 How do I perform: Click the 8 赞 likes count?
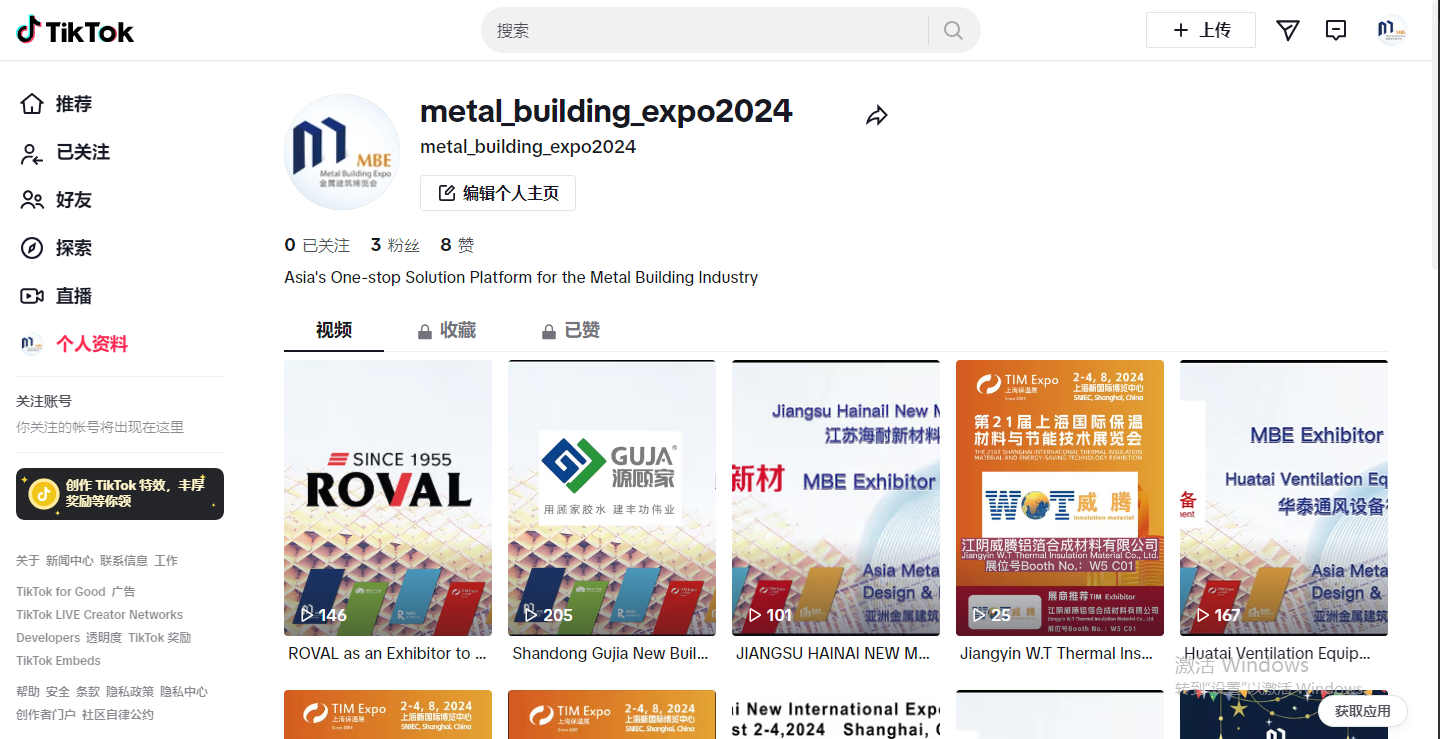pyautogui.click(x=457, y=245)
